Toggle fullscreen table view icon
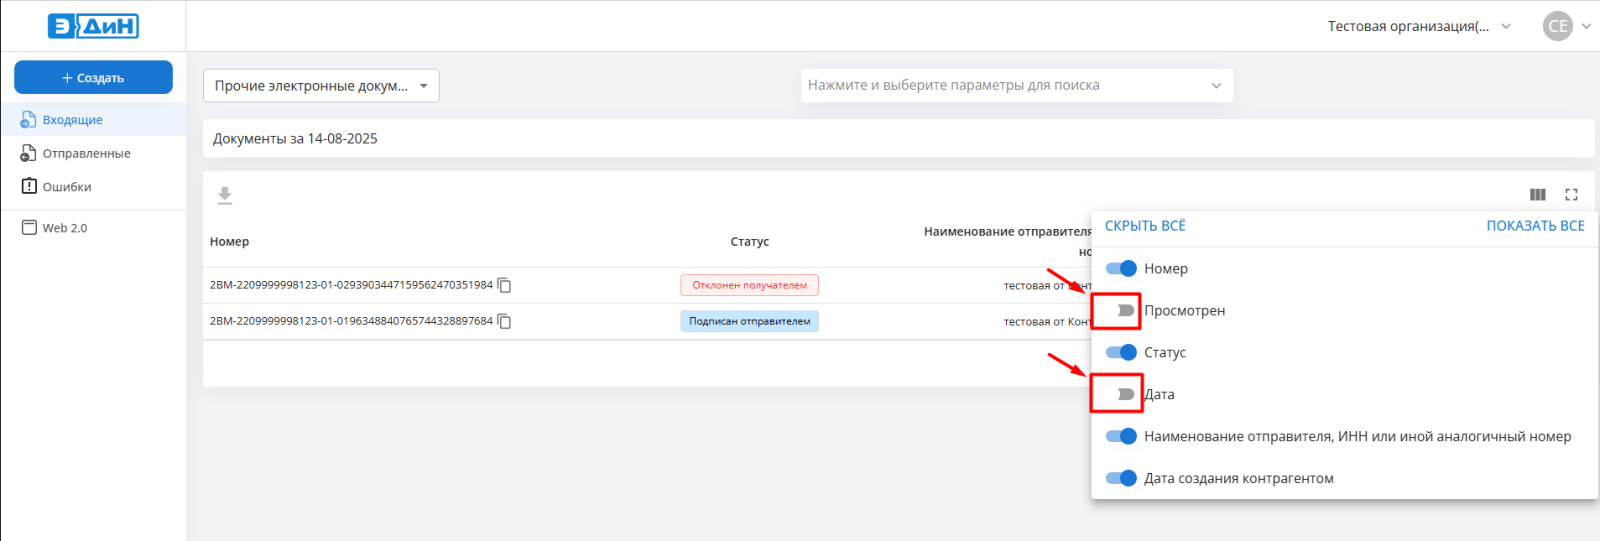Image resolution: width=1600 pixels, height=541 pixels. (x=1571, y=195)
